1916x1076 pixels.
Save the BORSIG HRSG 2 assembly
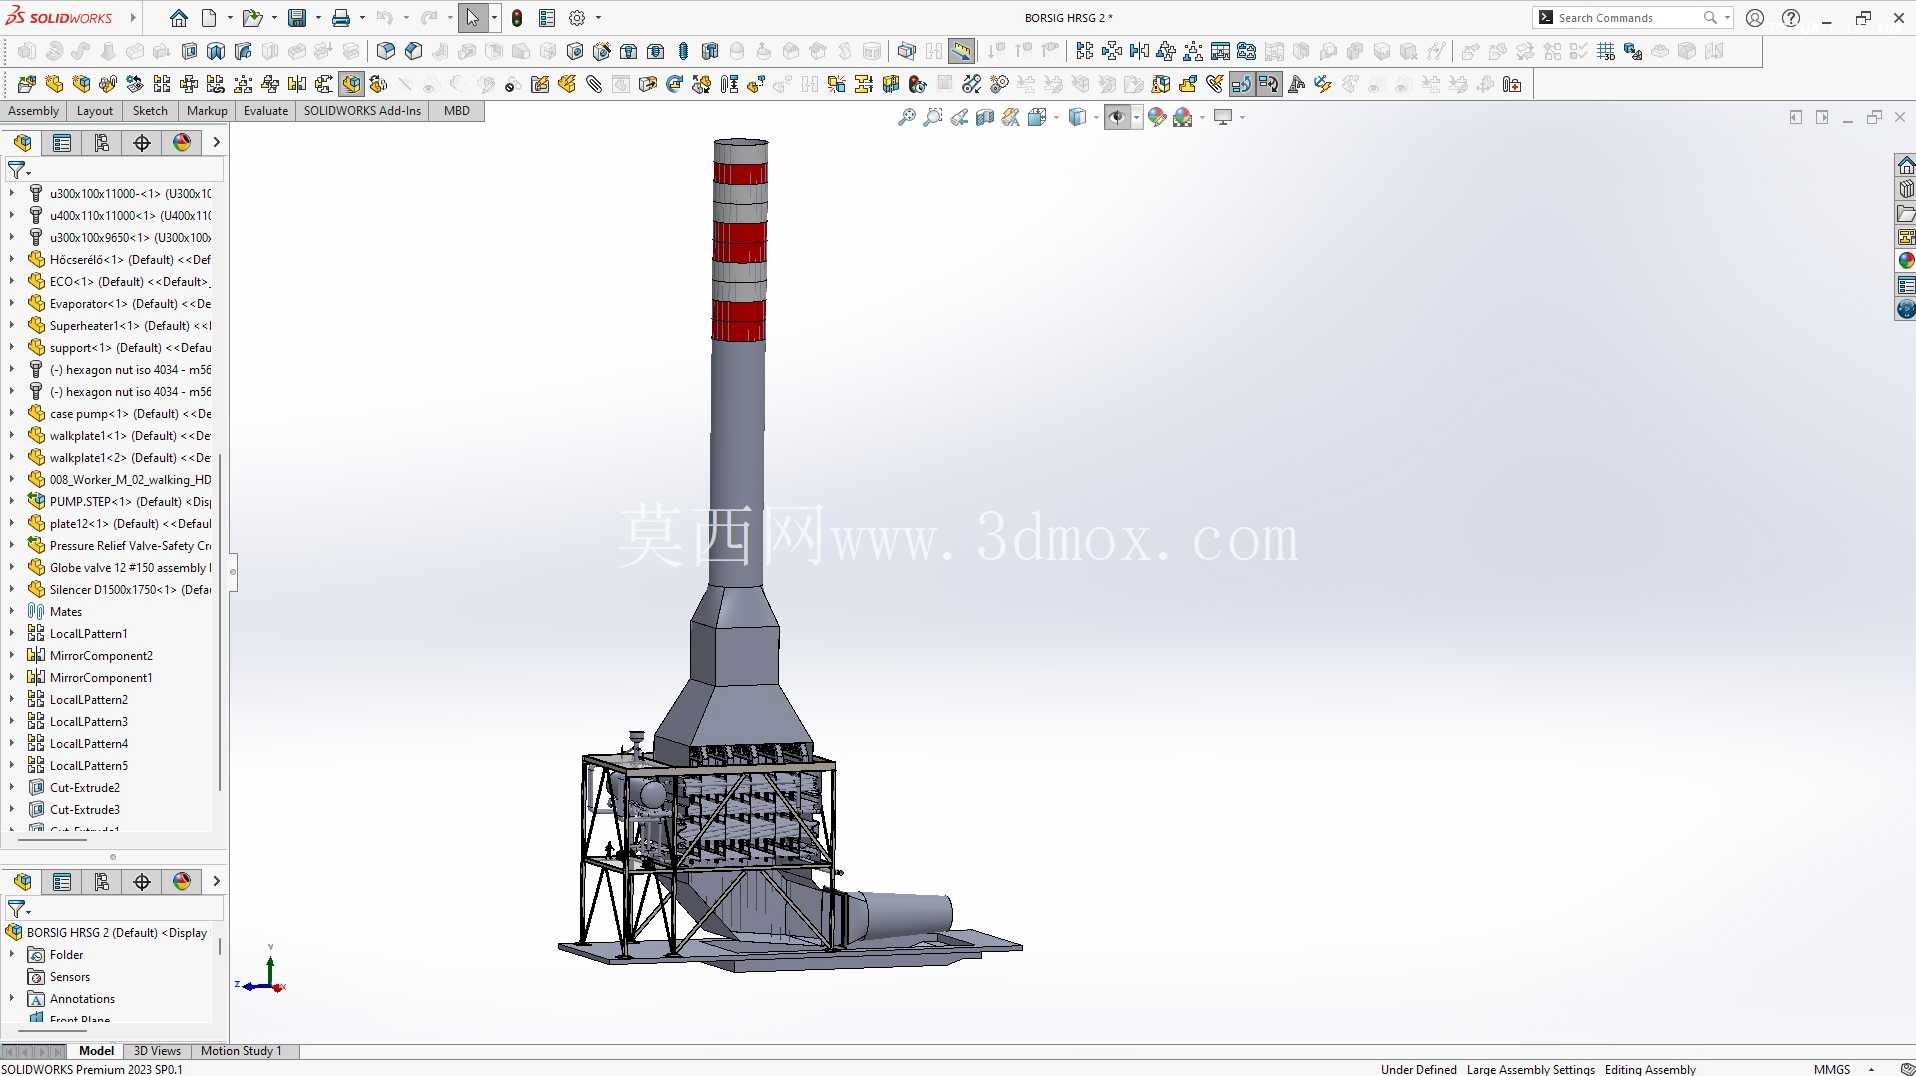click(x=297, y=18)
